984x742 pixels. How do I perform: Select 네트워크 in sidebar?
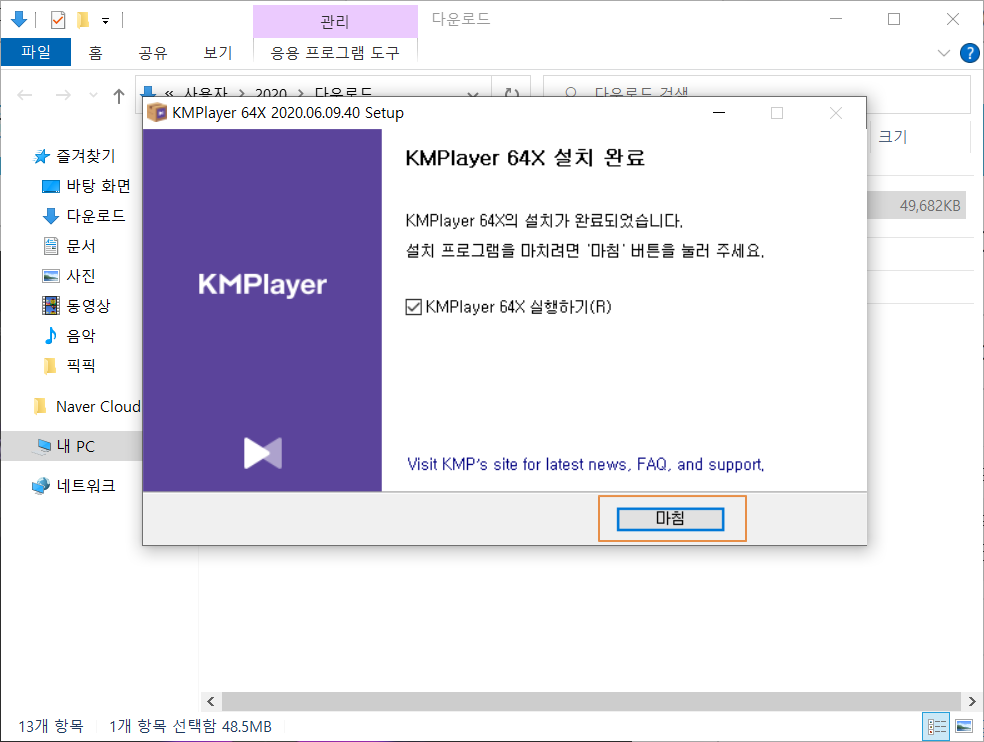pyautogui.click(x=86, y=486)
